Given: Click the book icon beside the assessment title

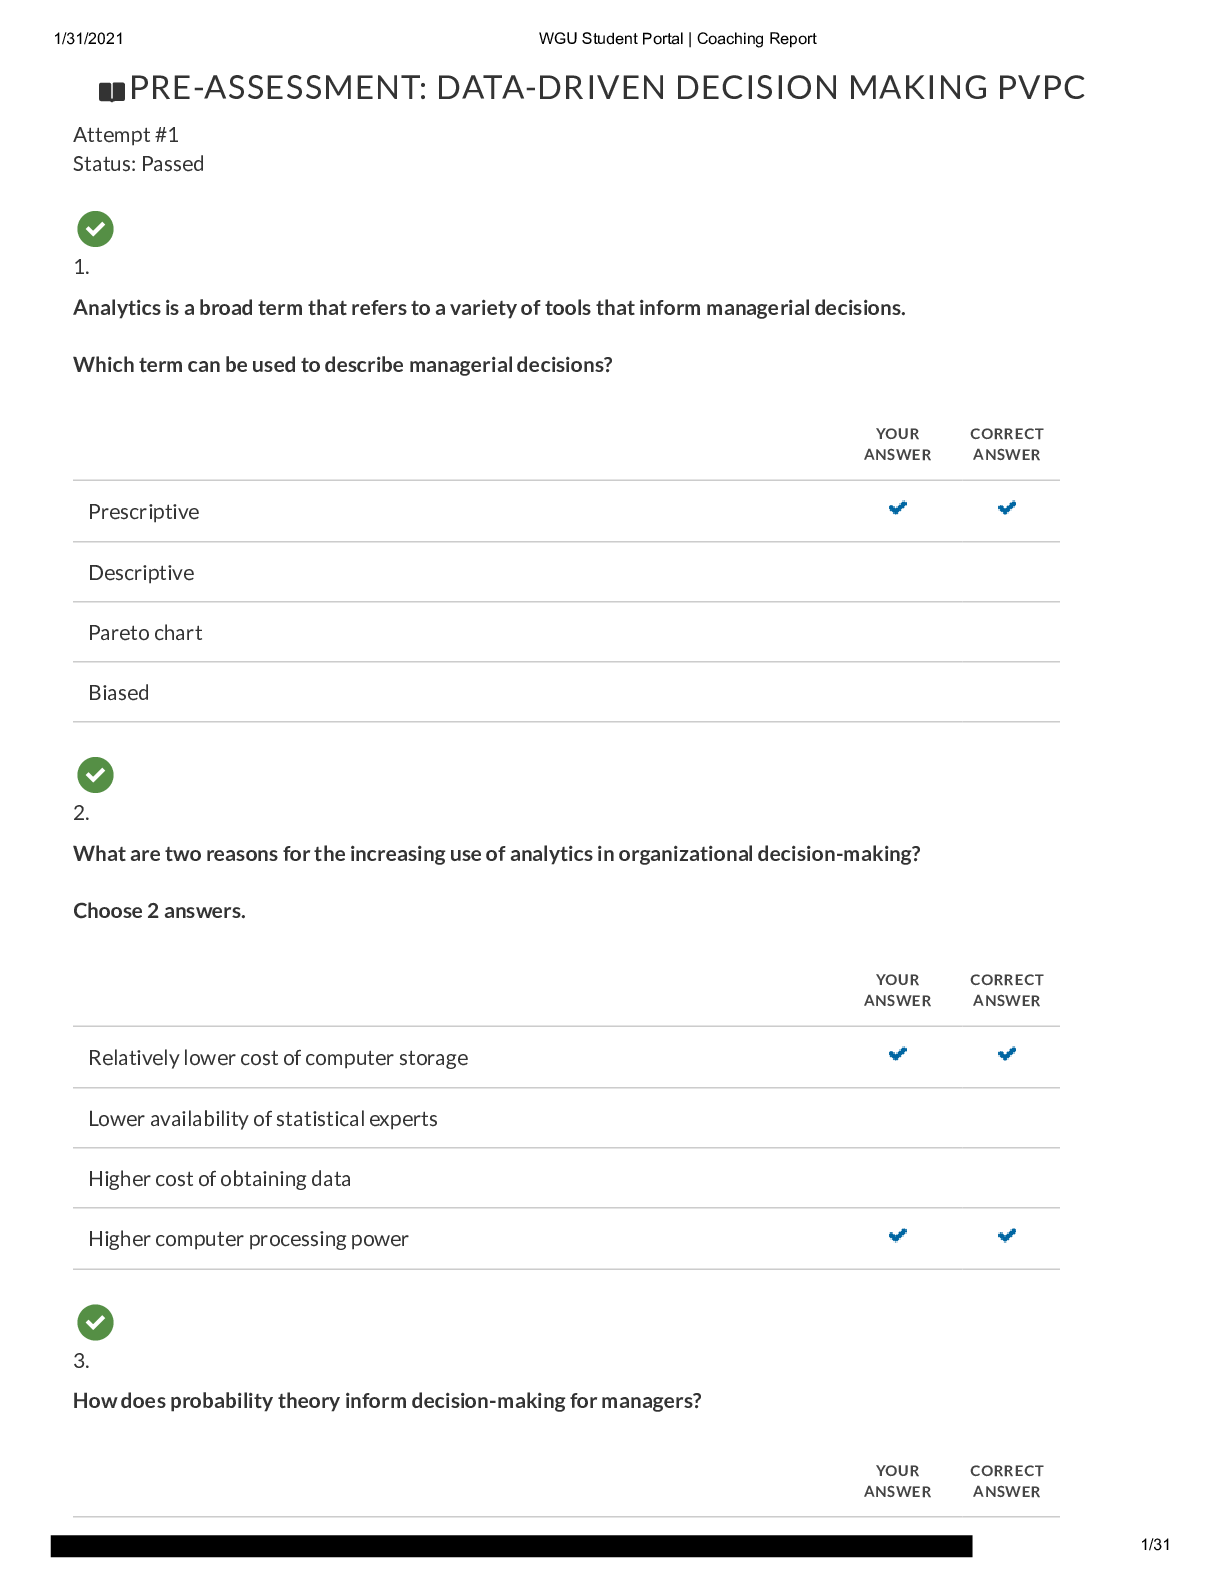Looking at the screenshot, I should click(112, 92).
